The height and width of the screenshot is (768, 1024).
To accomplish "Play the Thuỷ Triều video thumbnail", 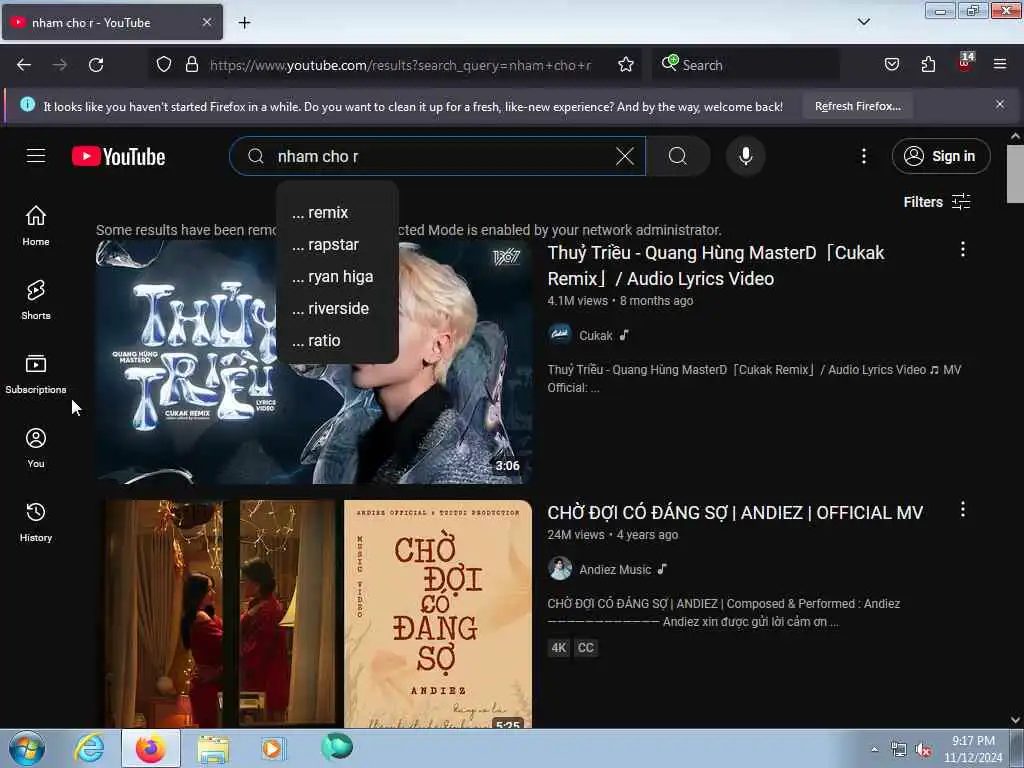I will point(314,362).
